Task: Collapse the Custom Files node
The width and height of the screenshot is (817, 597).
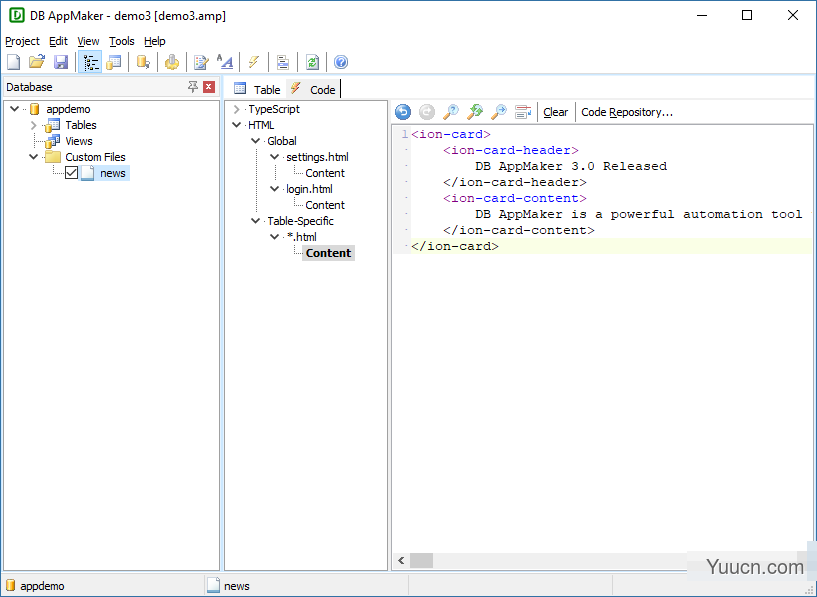Action: tap(33, 157)
